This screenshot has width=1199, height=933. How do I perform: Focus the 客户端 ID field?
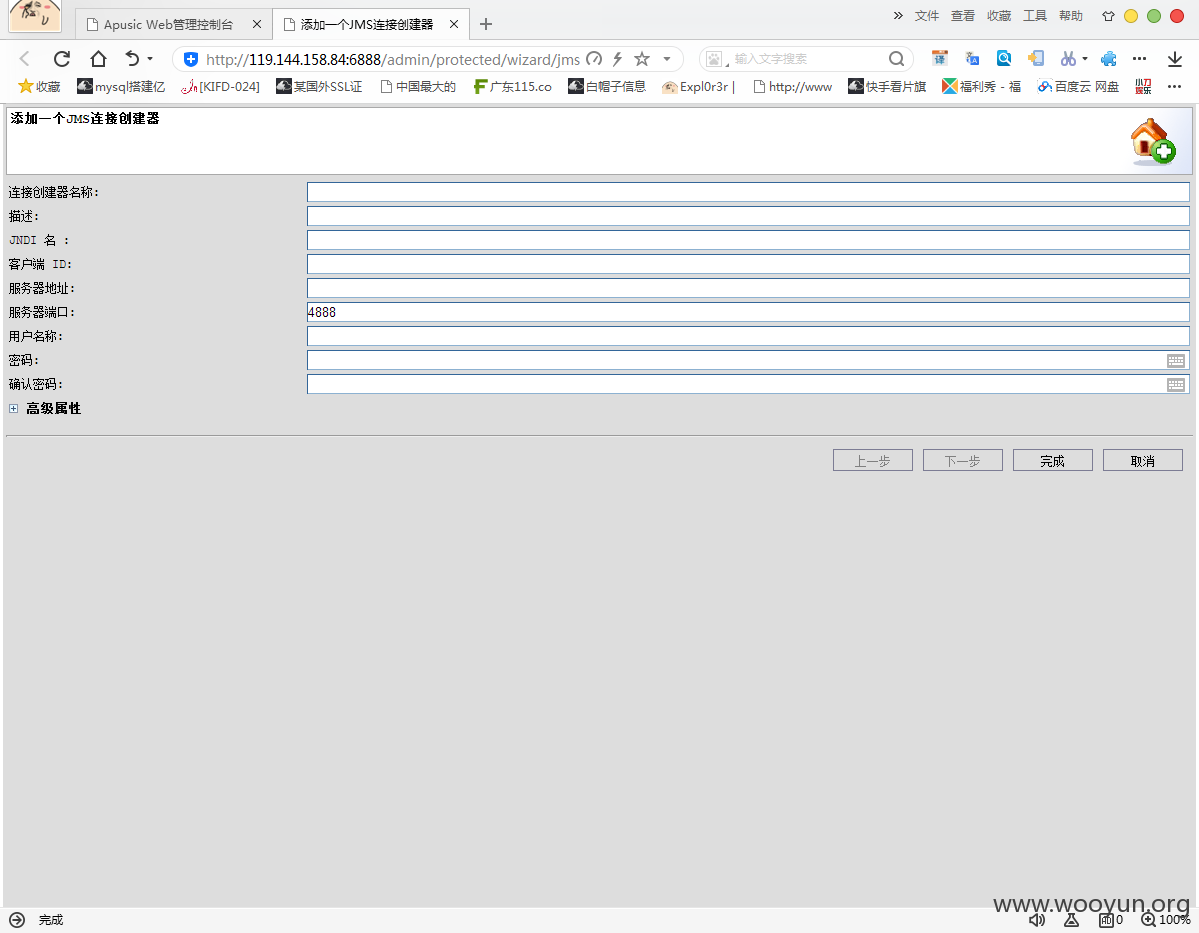[748, 264]
